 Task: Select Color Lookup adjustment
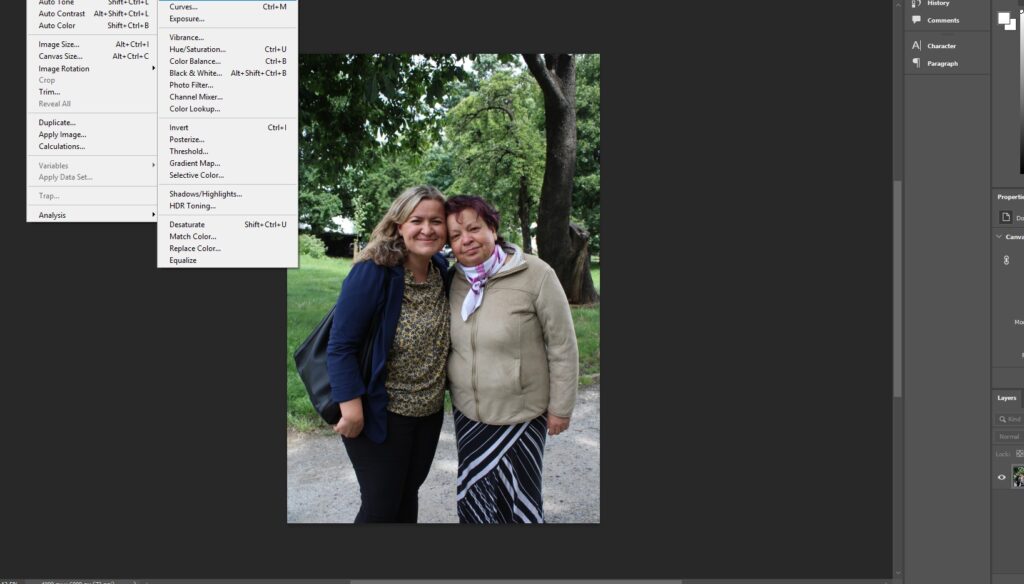click(x=227, y=109)
